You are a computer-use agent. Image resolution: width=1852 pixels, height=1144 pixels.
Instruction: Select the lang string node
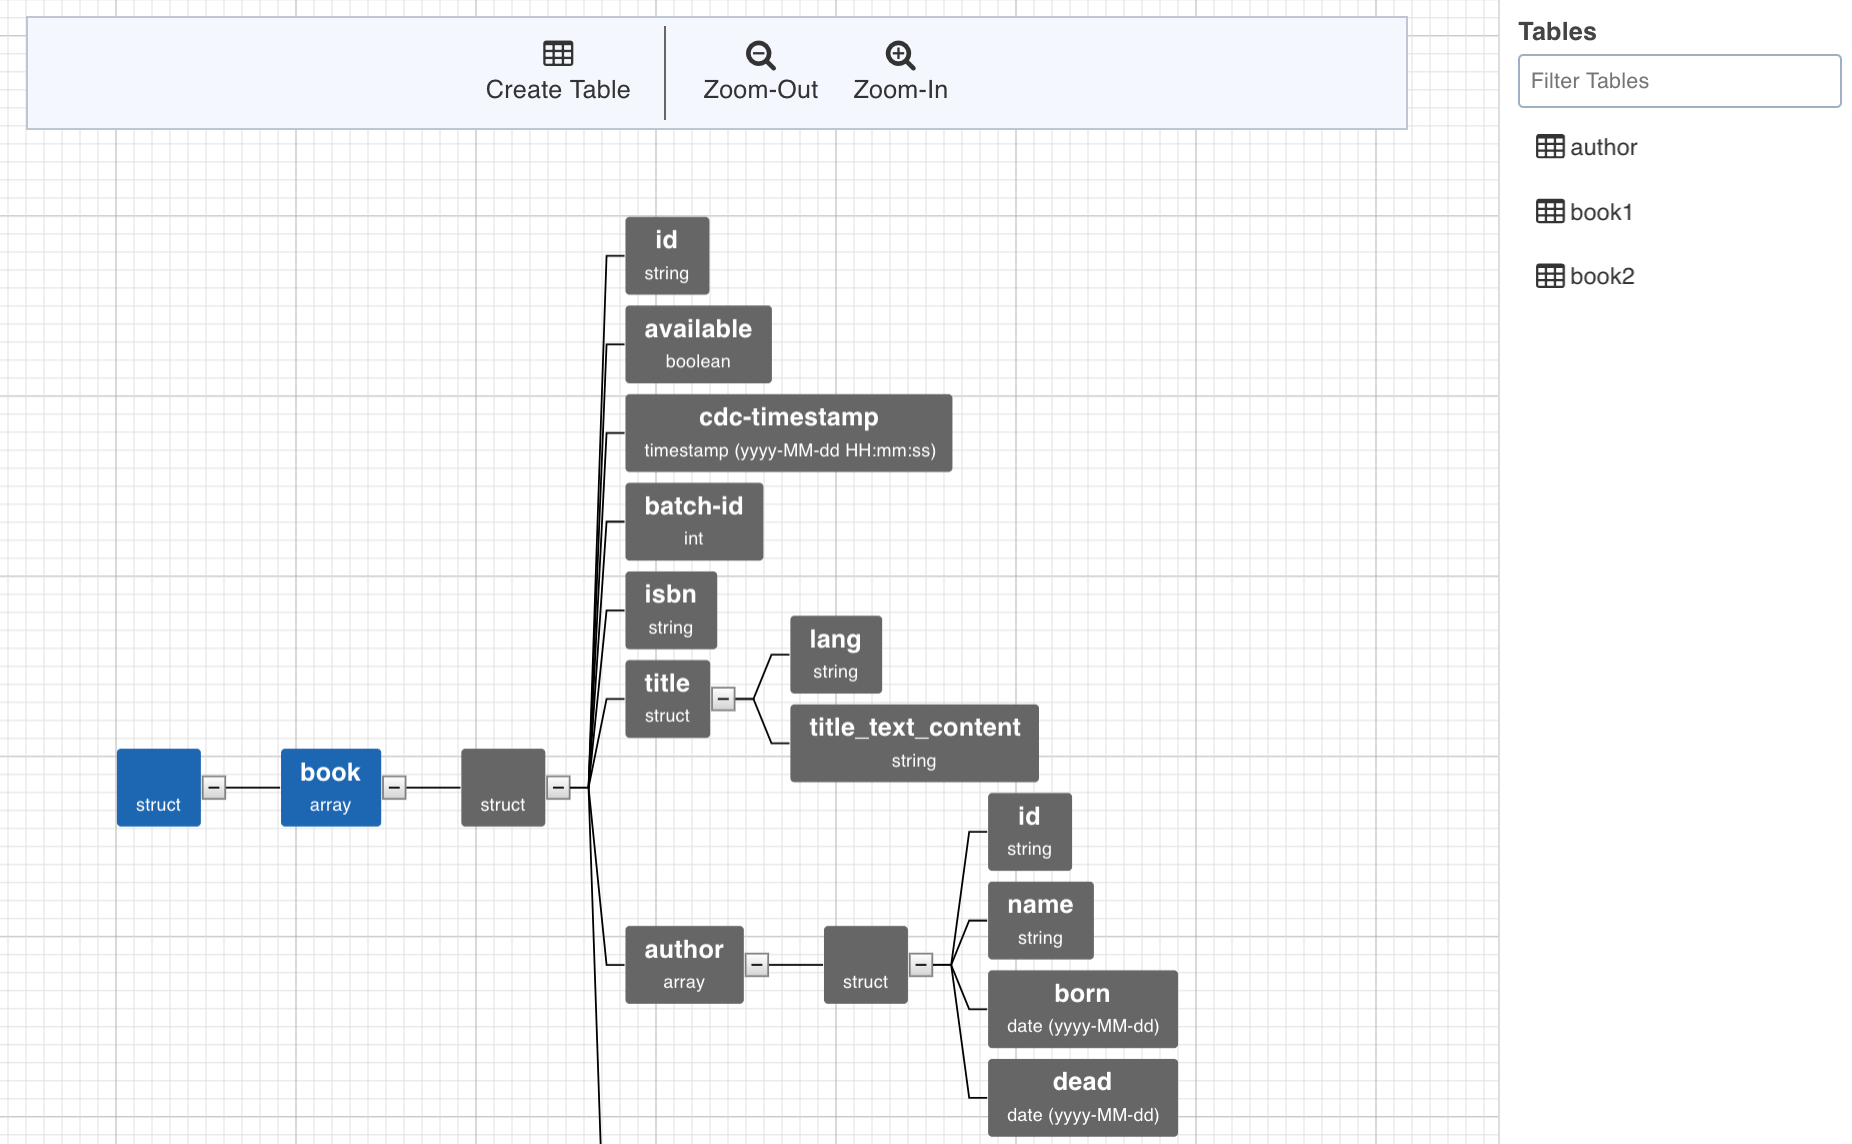click(x=835, y=655)
